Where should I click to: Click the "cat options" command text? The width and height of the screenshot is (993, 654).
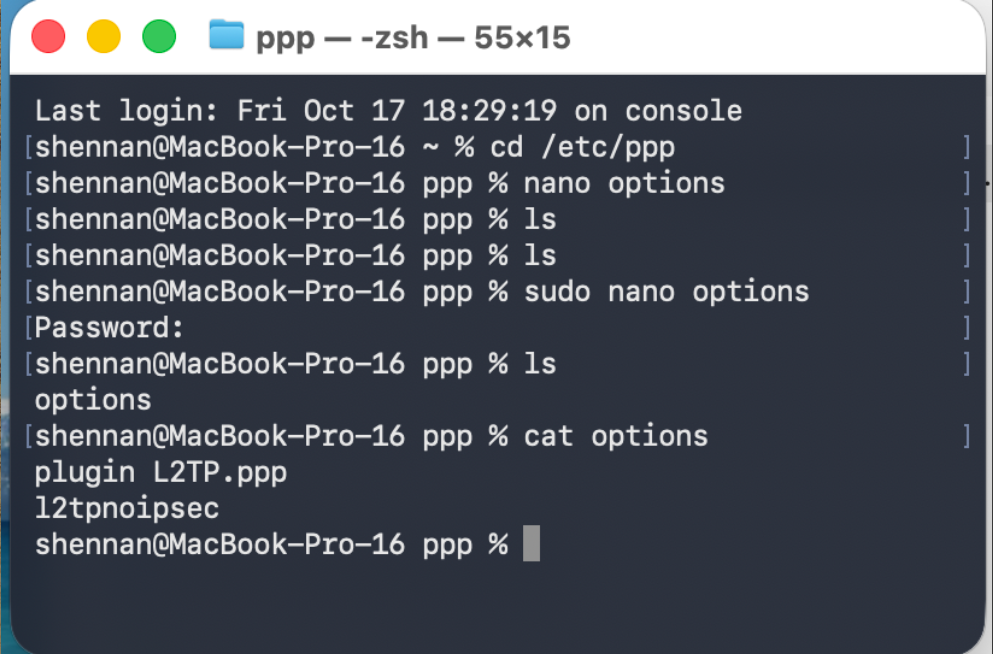tap(615, 436)
